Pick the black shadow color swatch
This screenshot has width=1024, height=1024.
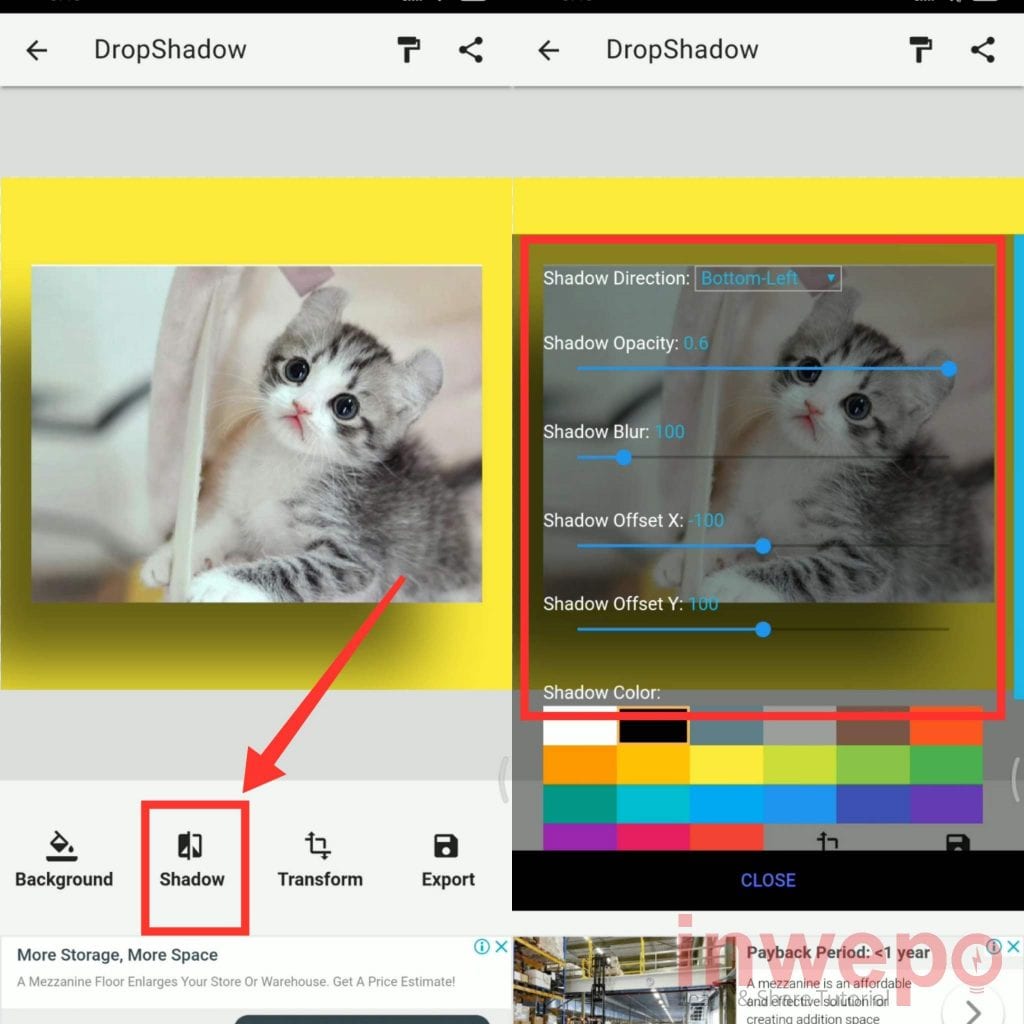653,726
